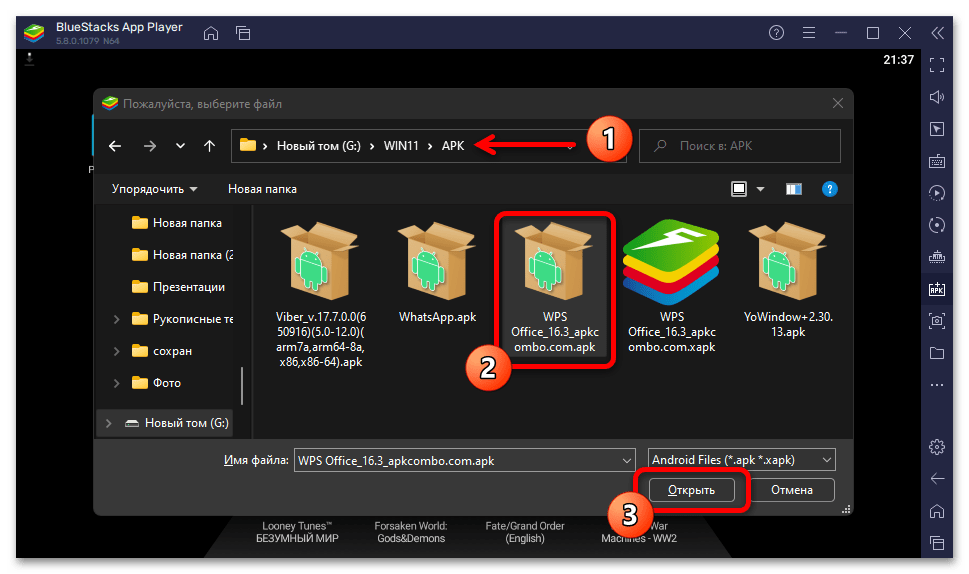This screenshot has width=969, height=574.
Task: Click Looney Tunes БЕЗУМНЫЙ МИР game label
Action: pos(297,532)
